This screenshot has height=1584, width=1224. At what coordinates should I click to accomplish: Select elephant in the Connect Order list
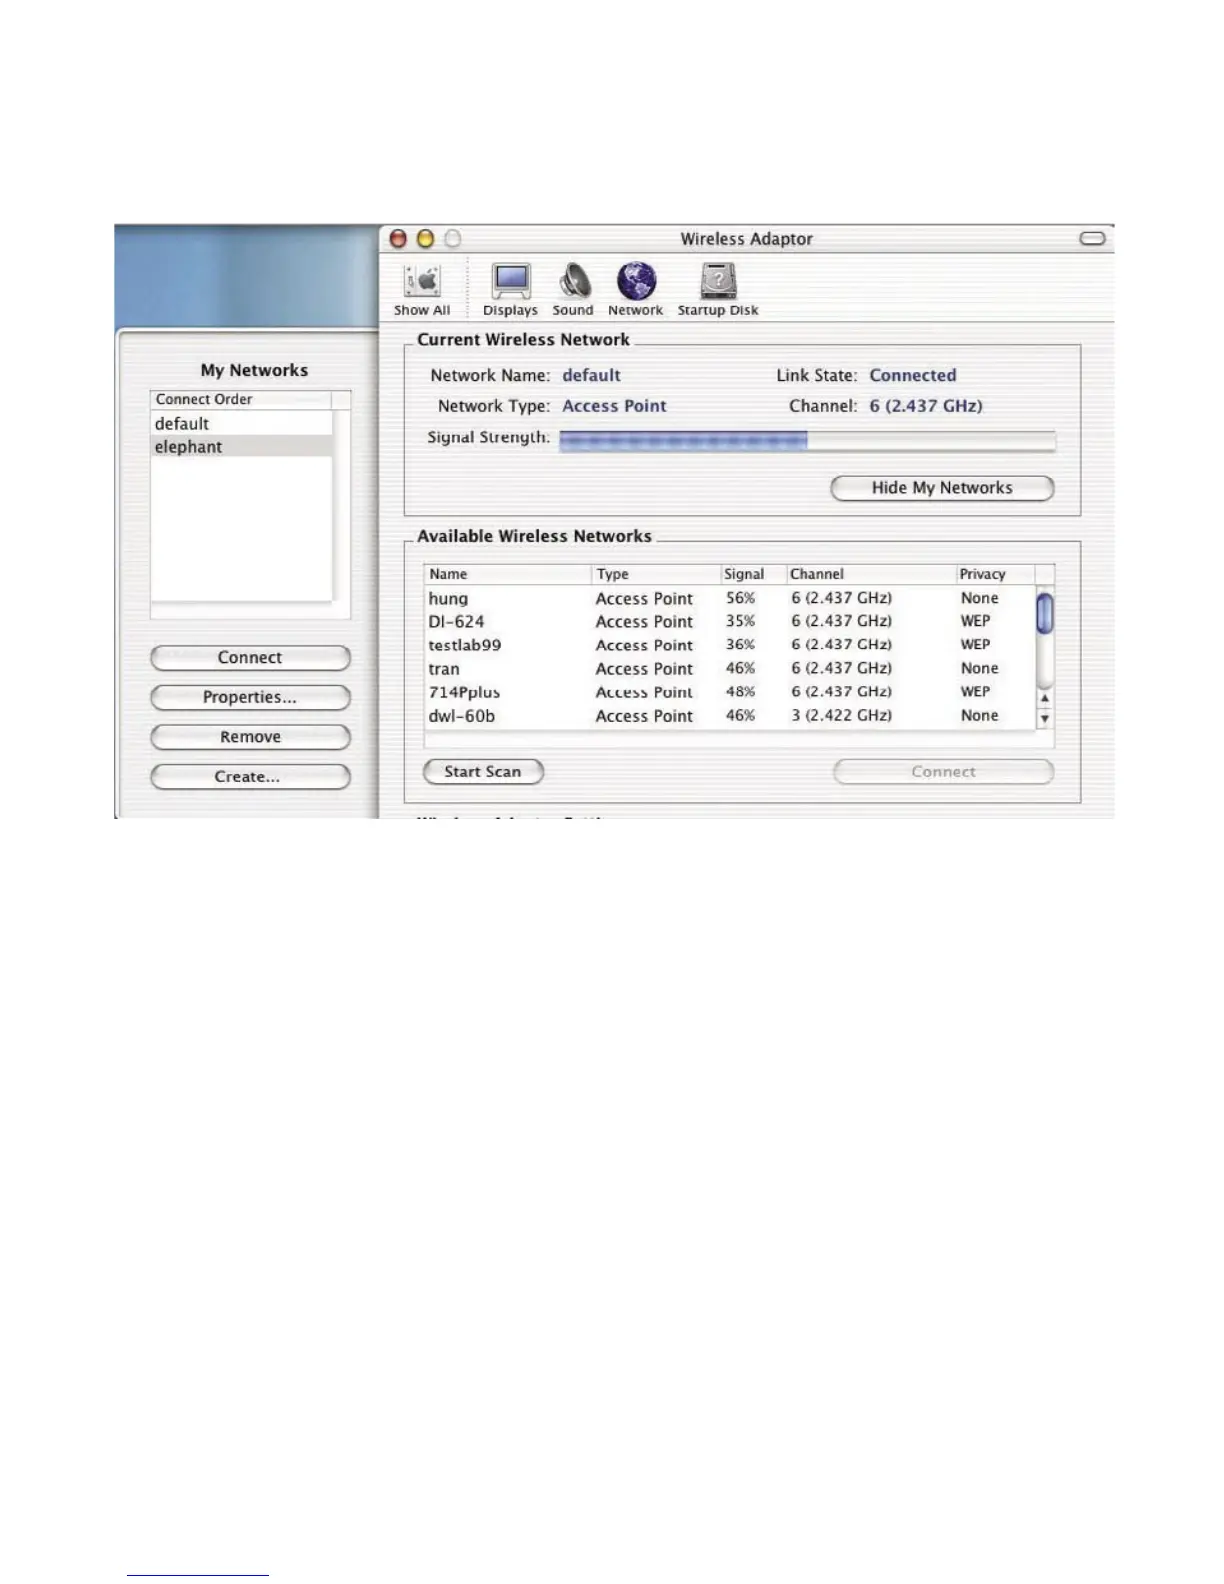pos(241,447)
